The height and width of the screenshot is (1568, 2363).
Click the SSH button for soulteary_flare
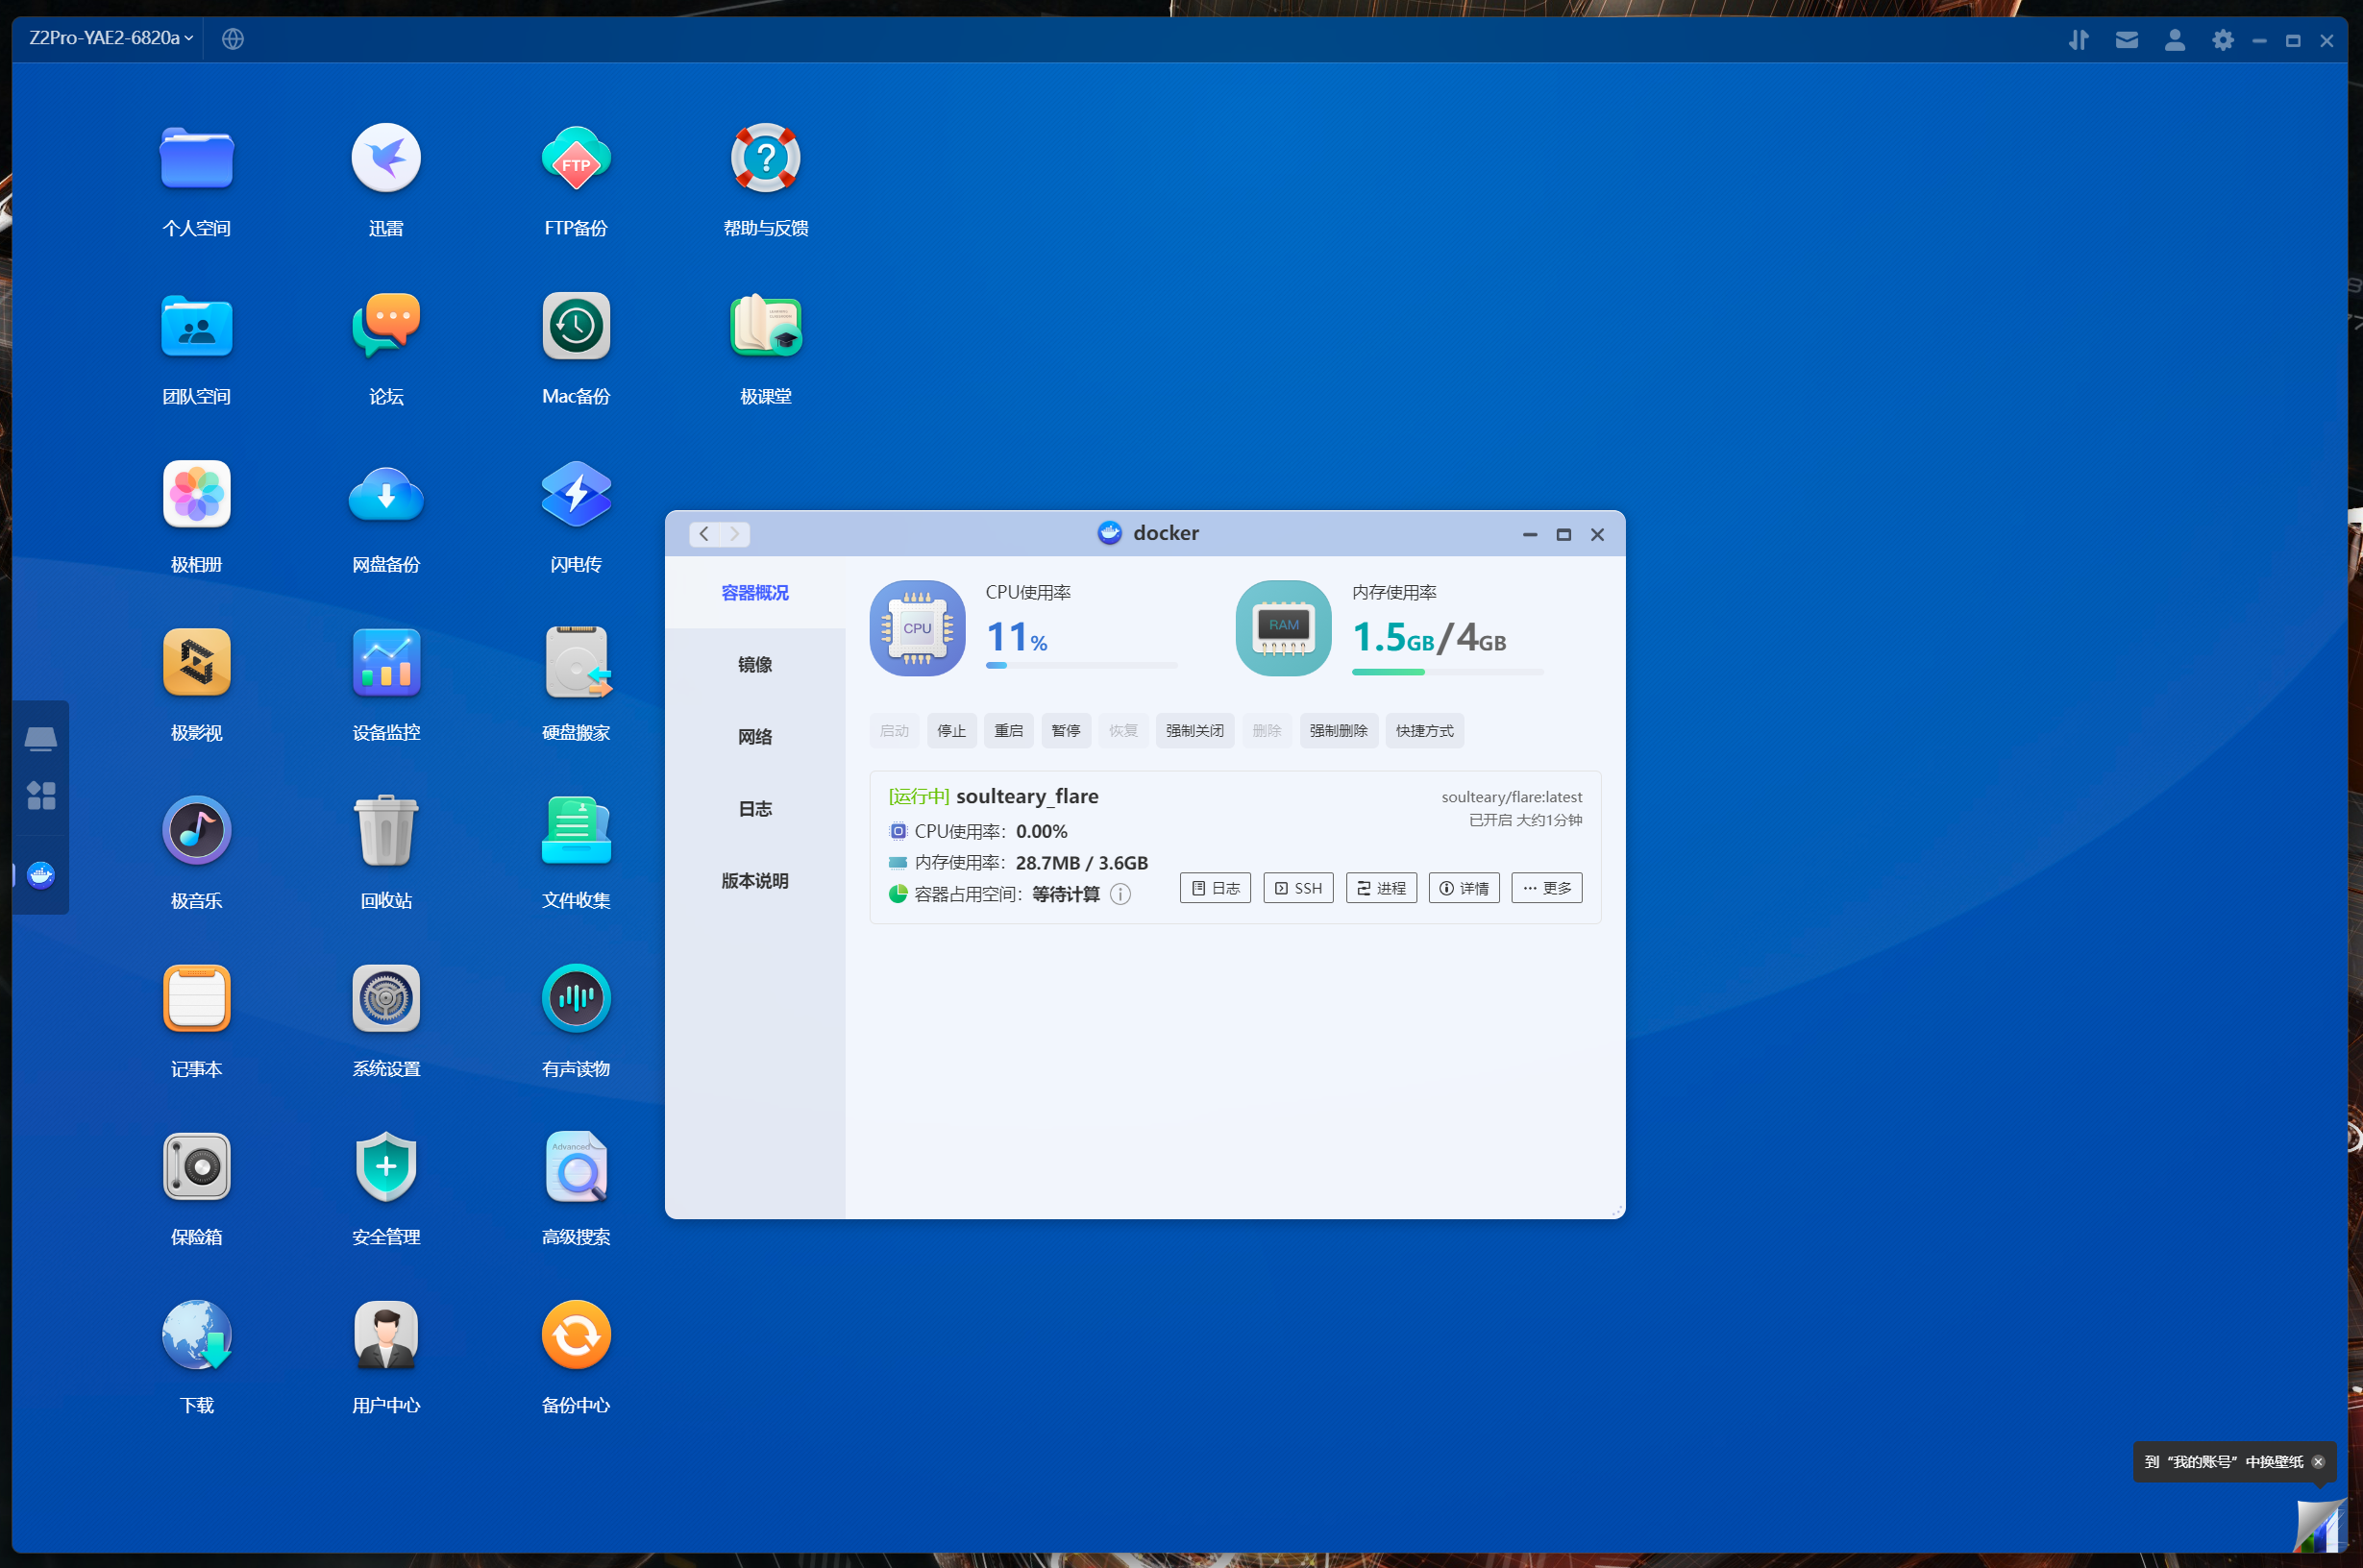[1298, 888]
